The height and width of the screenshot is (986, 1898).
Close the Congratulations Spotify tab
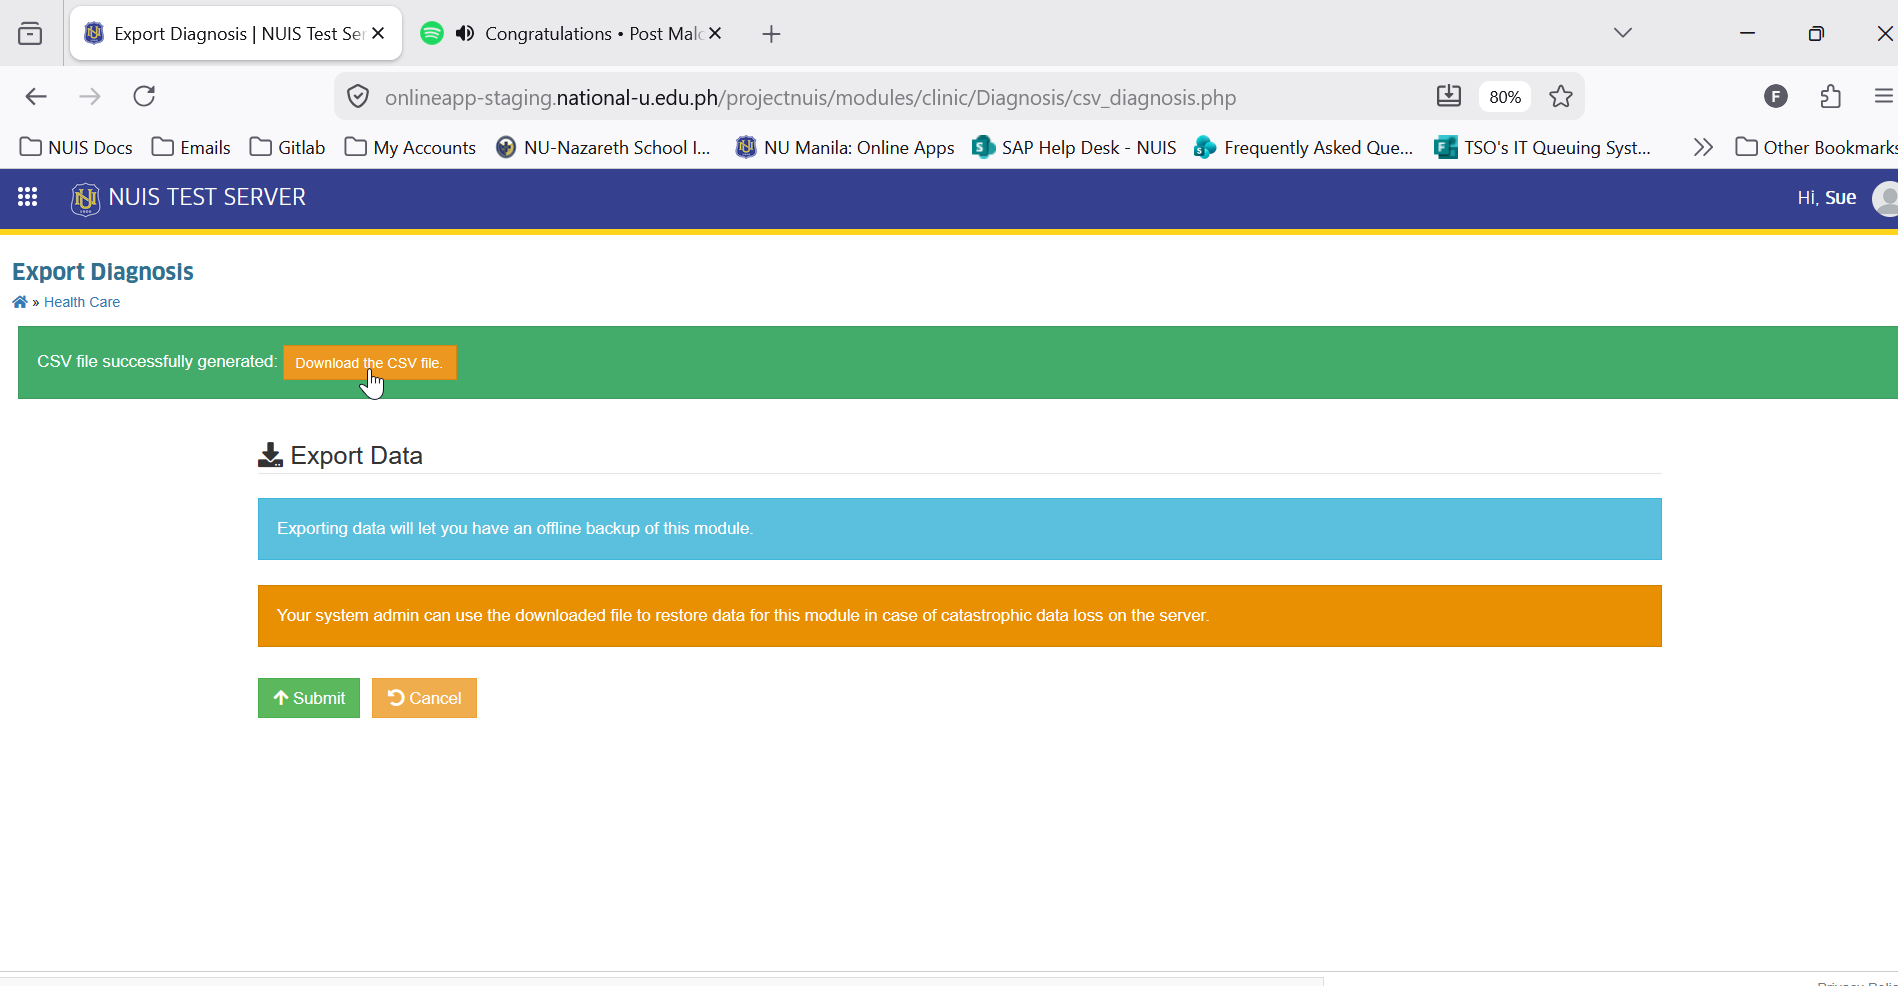715,34
